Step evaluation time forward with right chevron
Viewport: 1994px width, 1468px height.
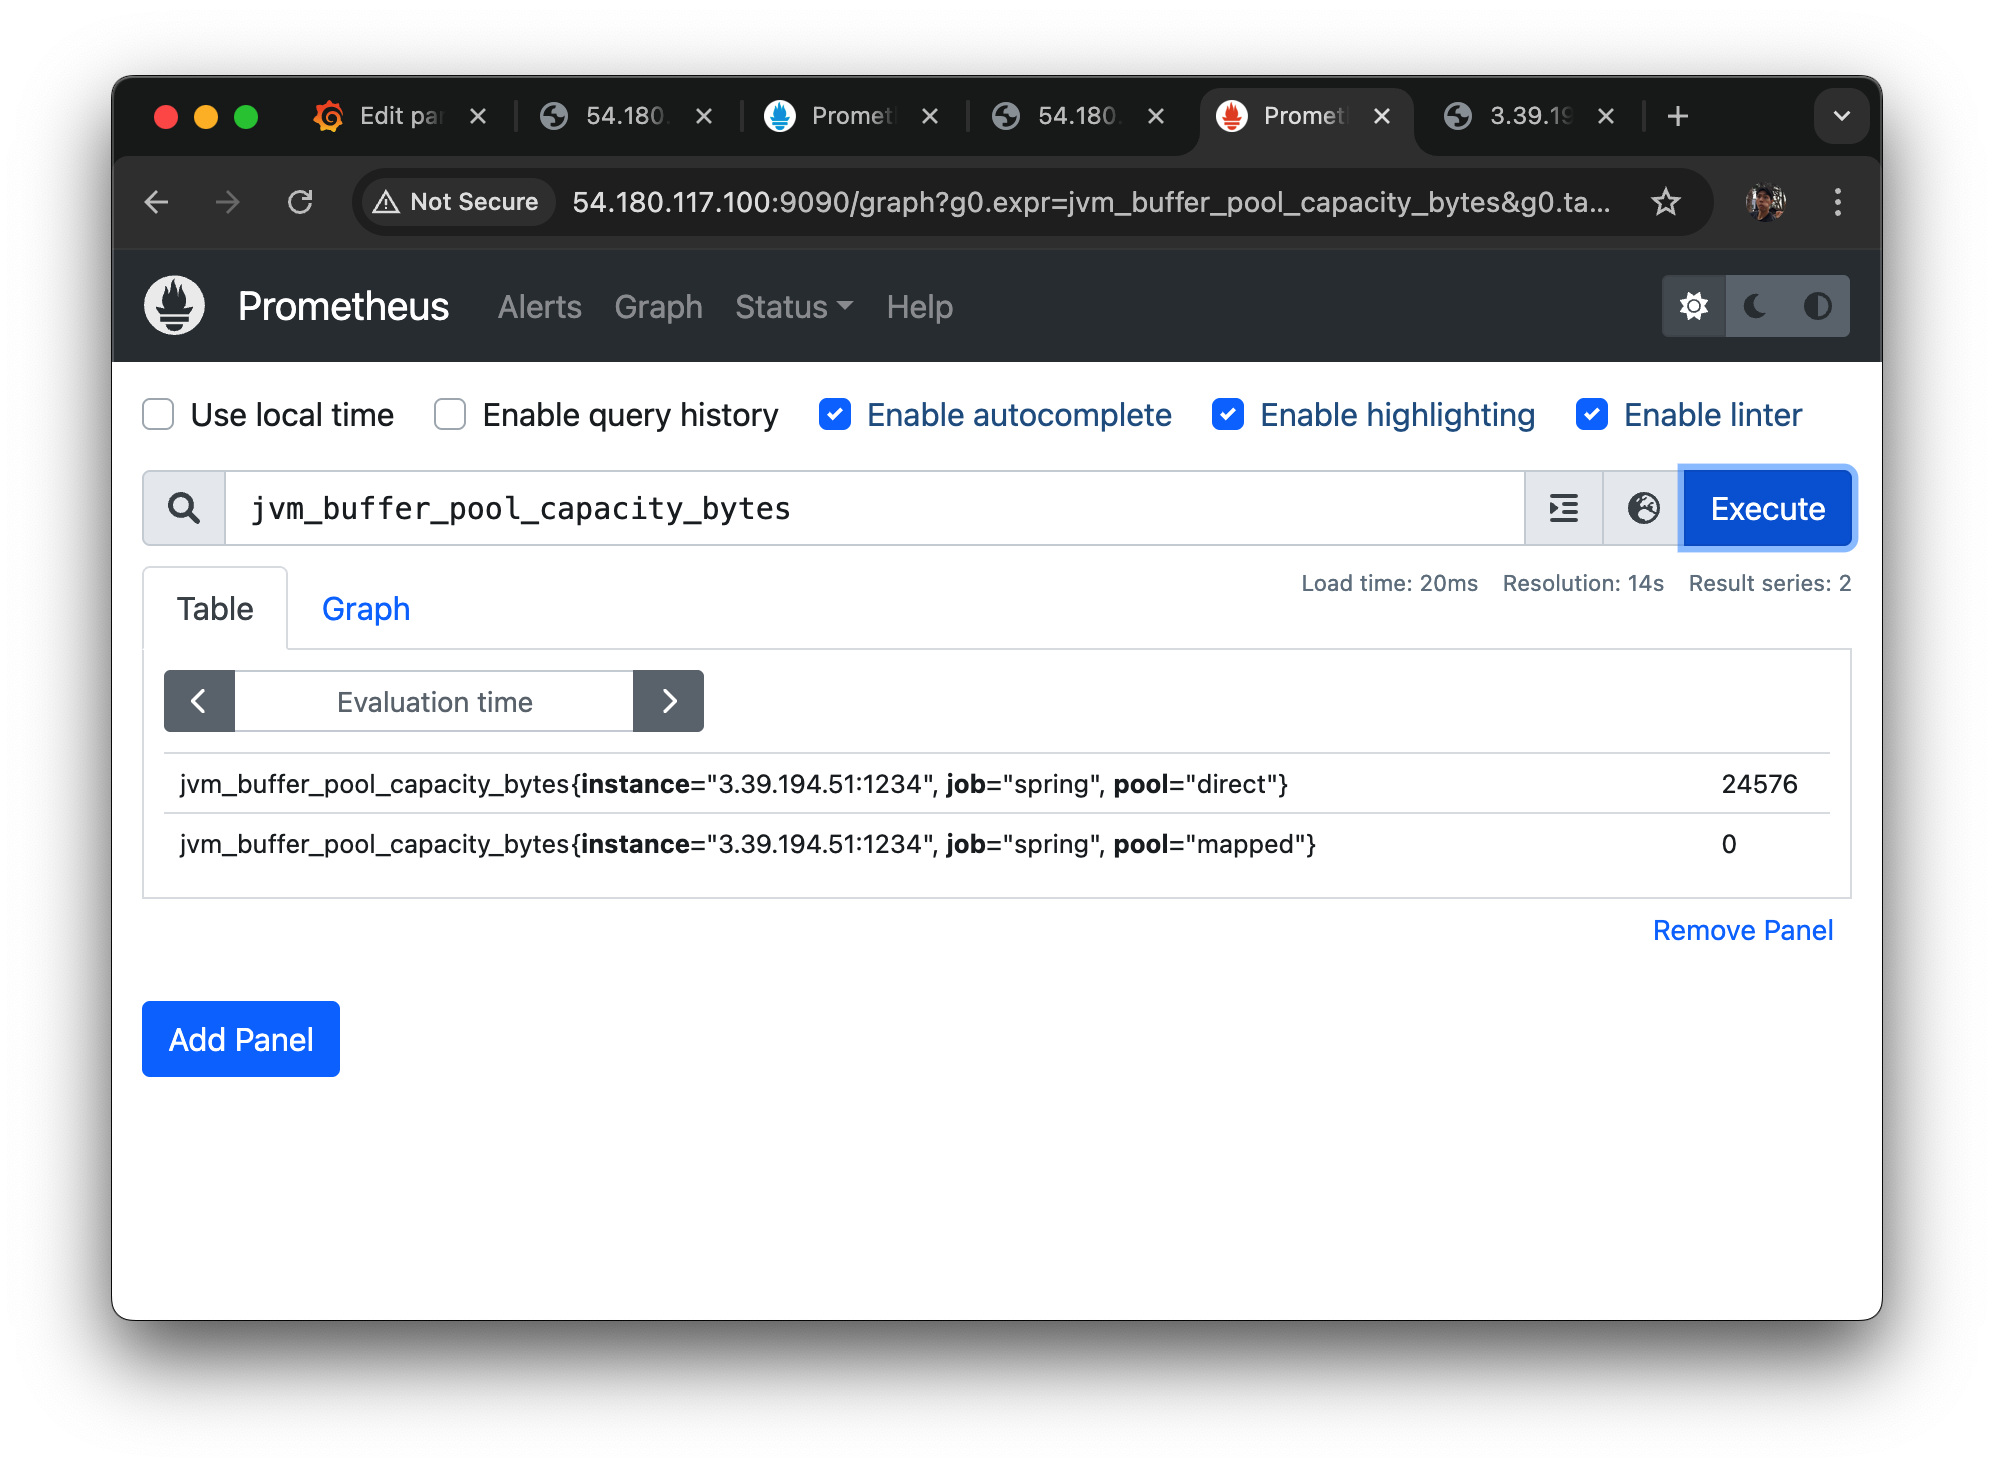pyautogui.click(x=668, y=701)
